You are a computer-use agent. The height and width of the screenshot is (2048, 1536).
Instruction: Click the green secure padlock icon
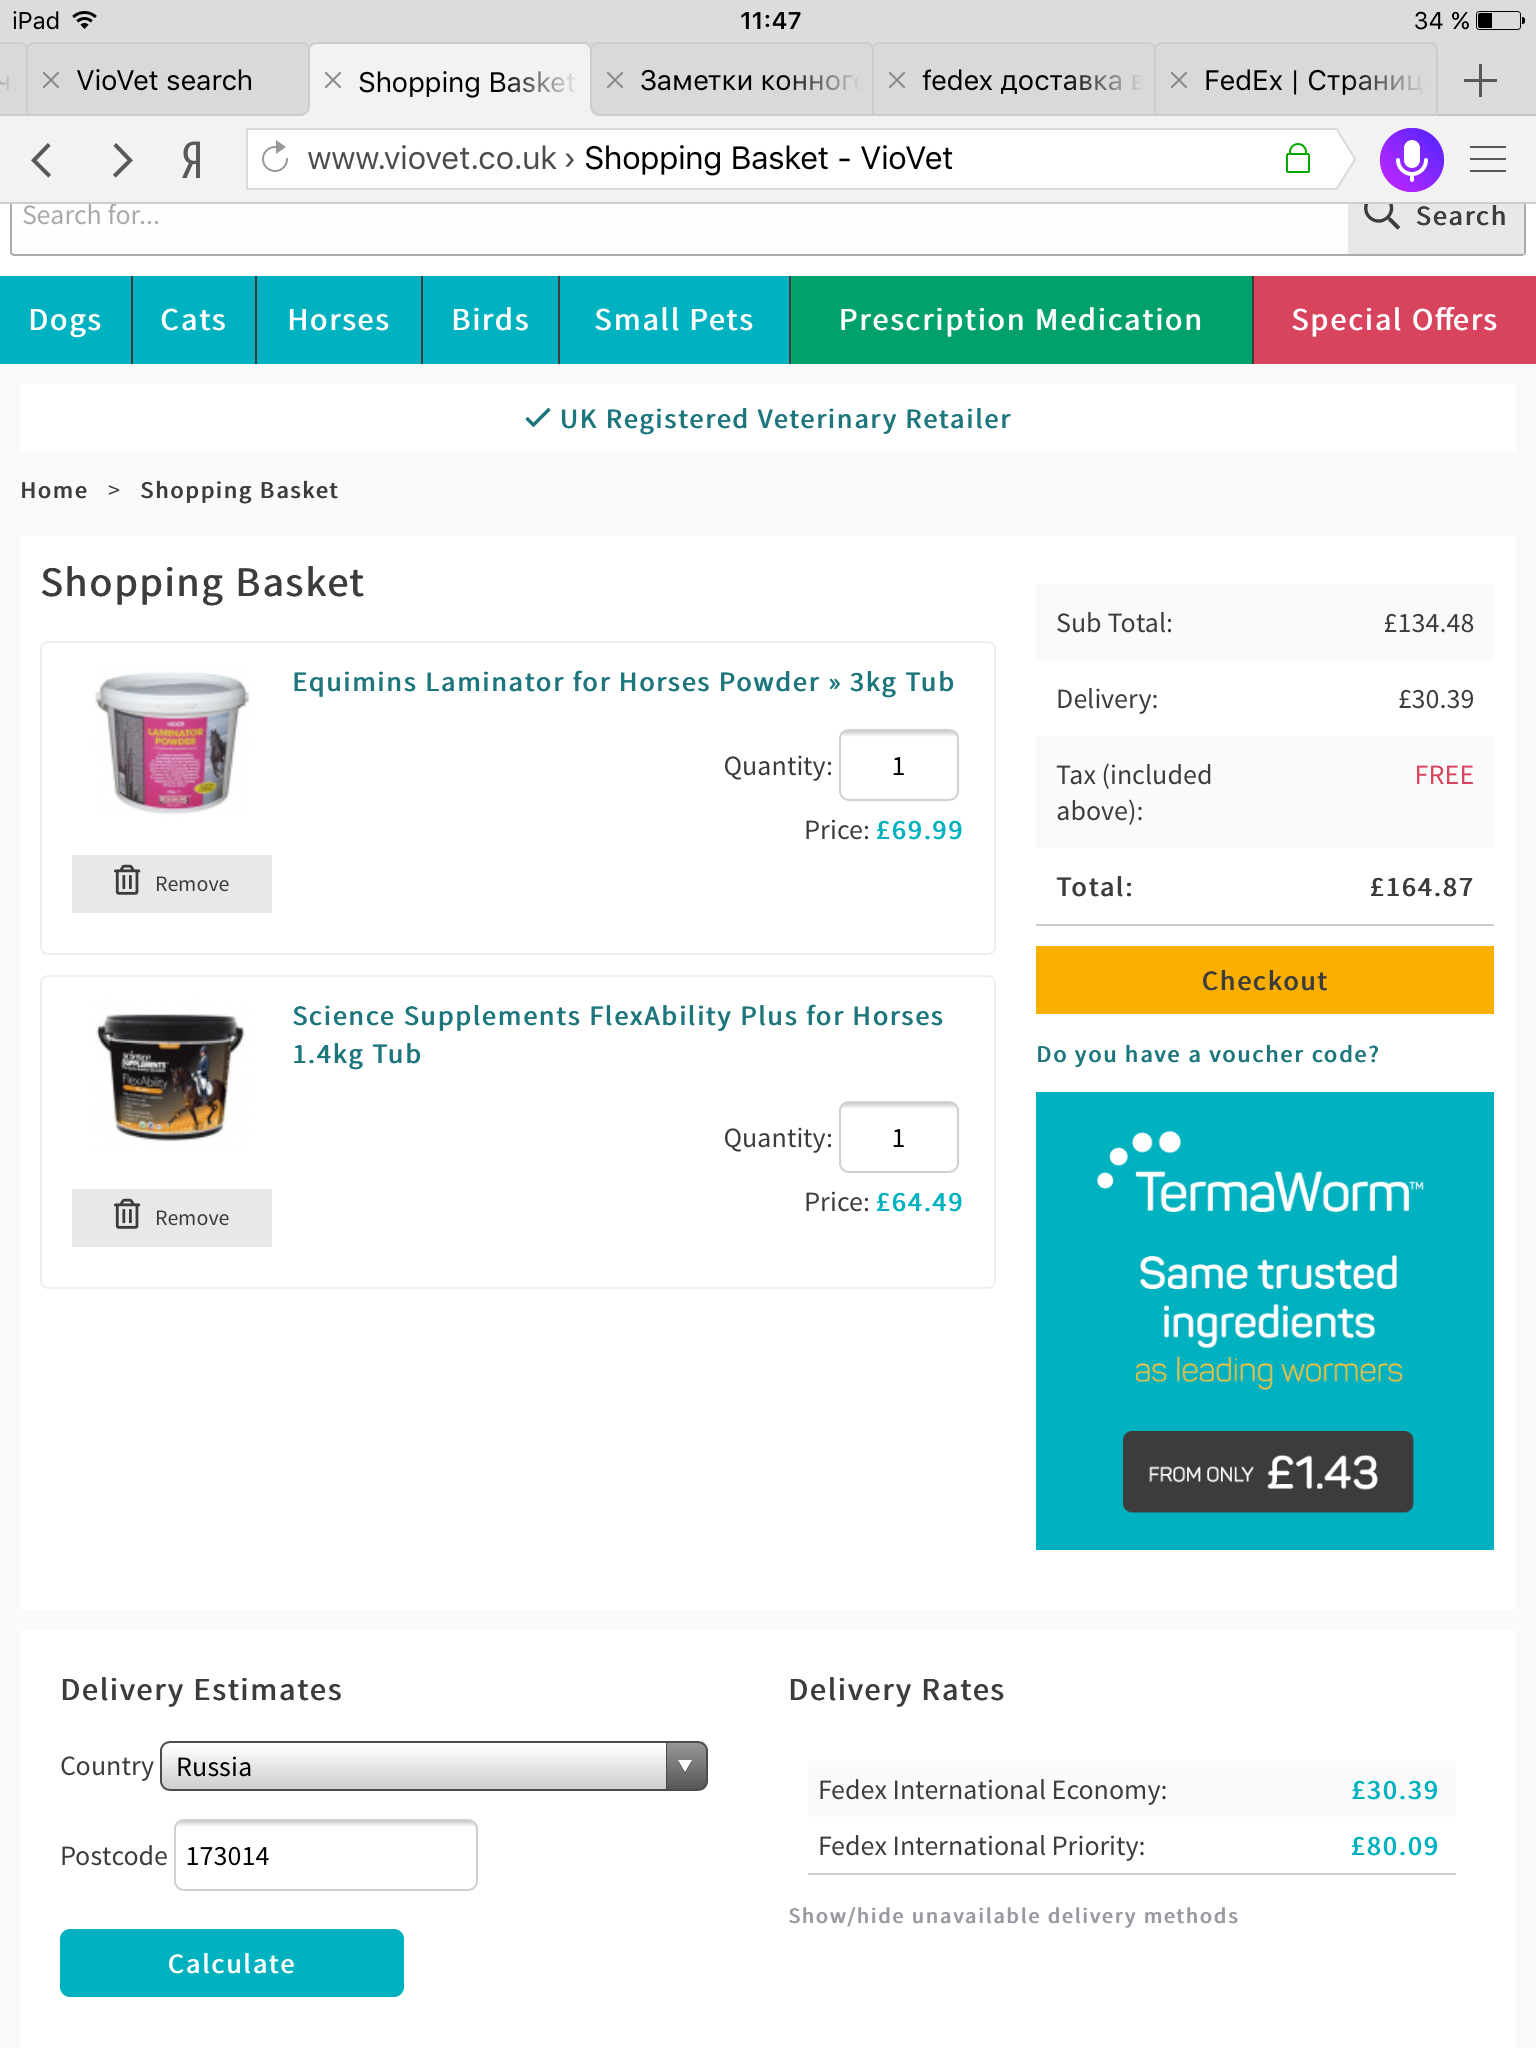[1297, 158]
